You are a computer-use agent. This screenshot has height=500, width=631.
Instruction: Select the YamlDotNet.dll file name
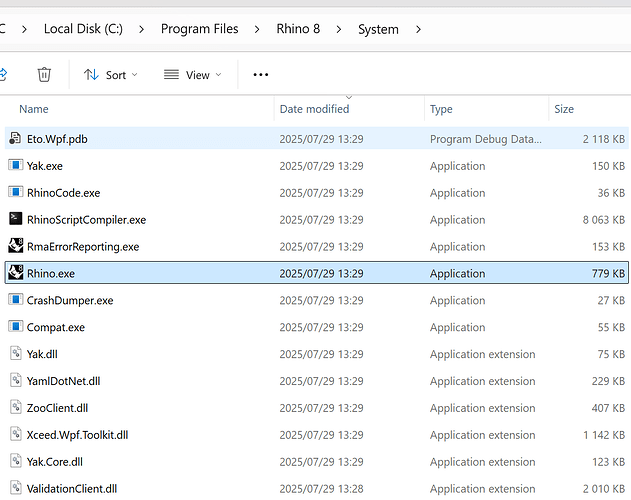[x=64, y=381]
